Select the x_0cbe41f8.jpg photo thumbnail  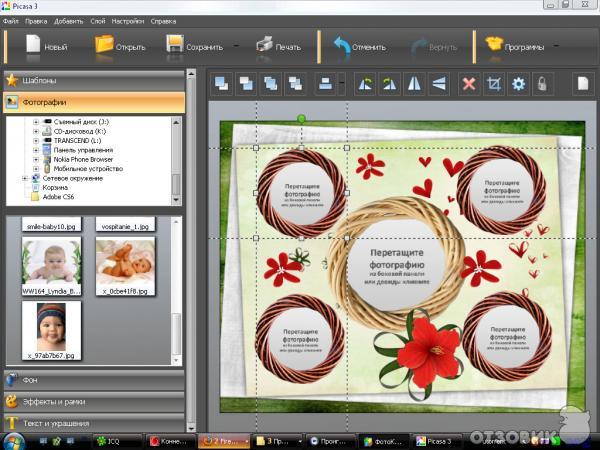click(x=124, y=262)
